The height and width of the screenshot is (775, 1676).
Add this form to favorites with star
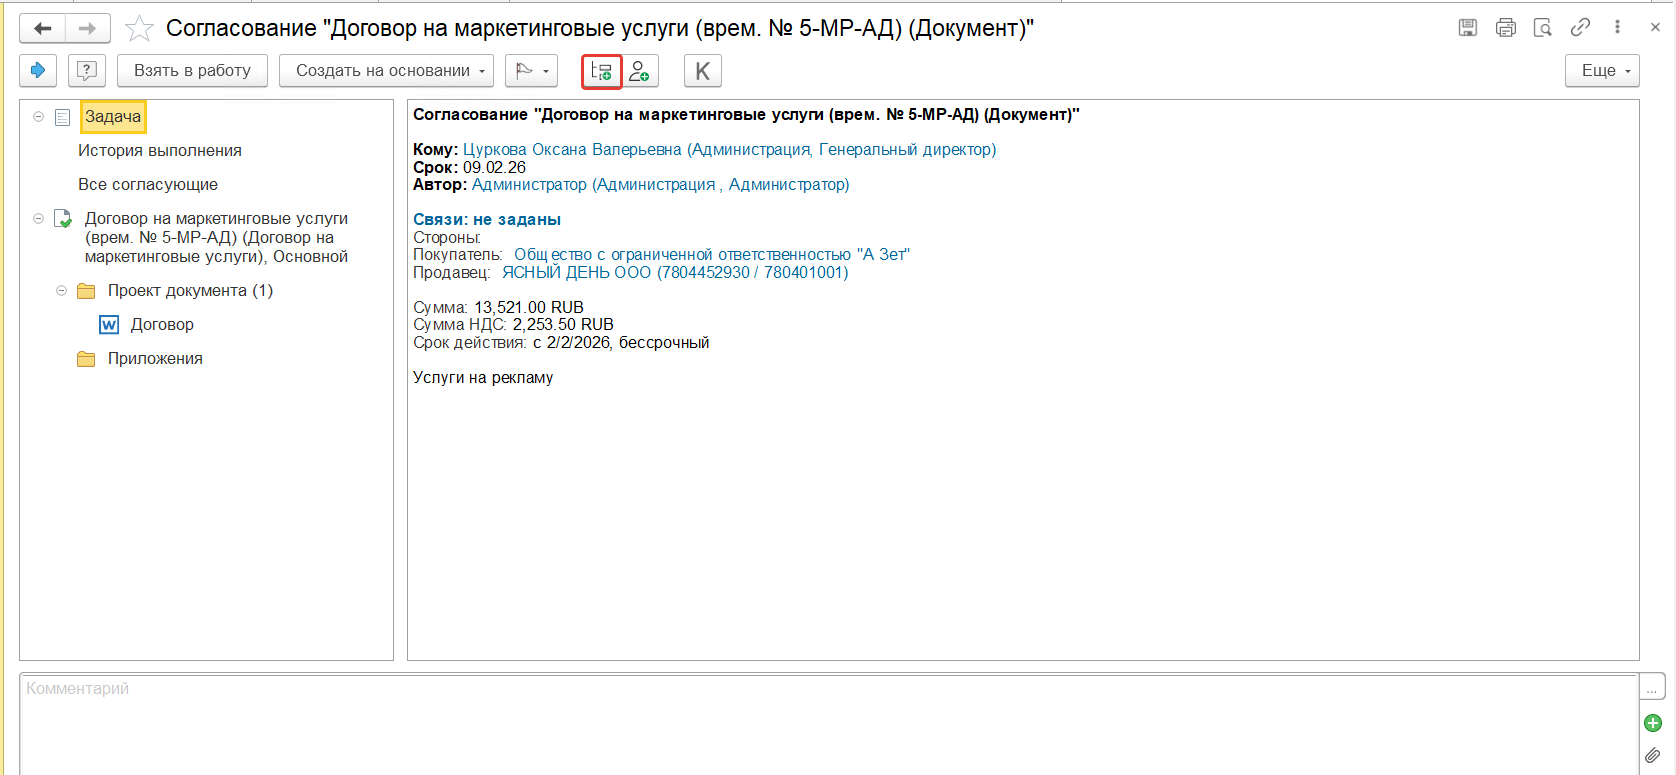tap(139, 29)
